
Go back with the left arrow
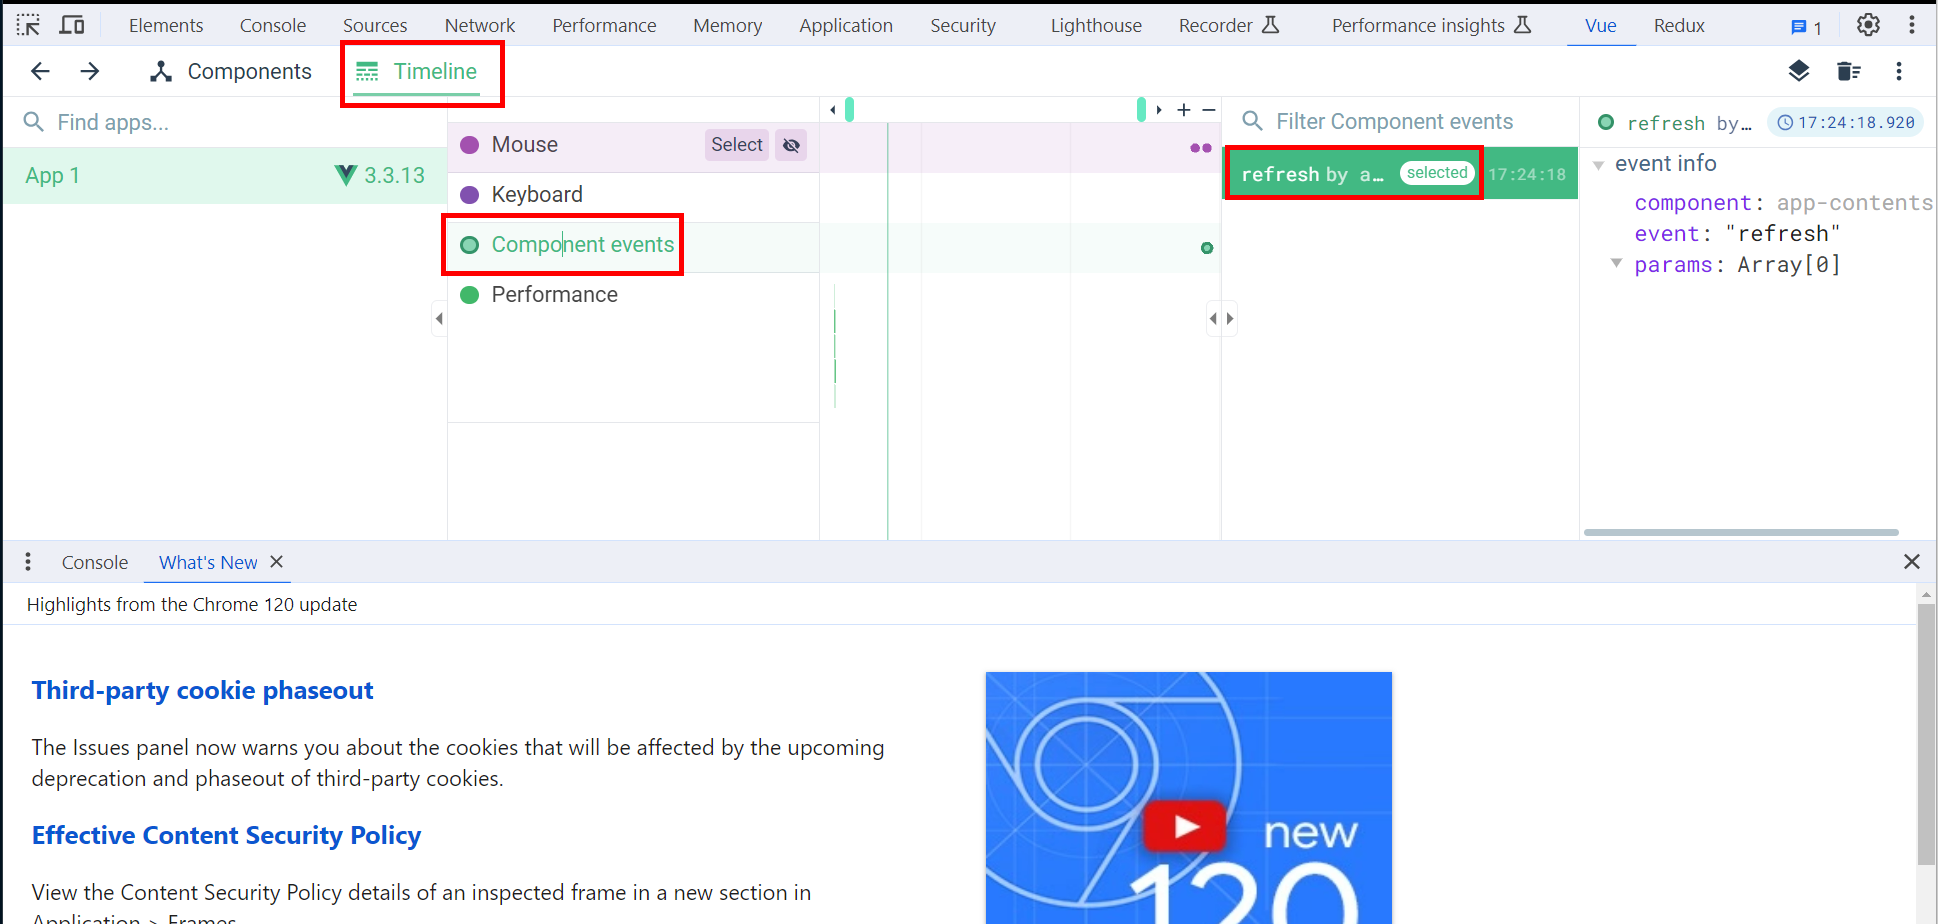coord(40,71)
